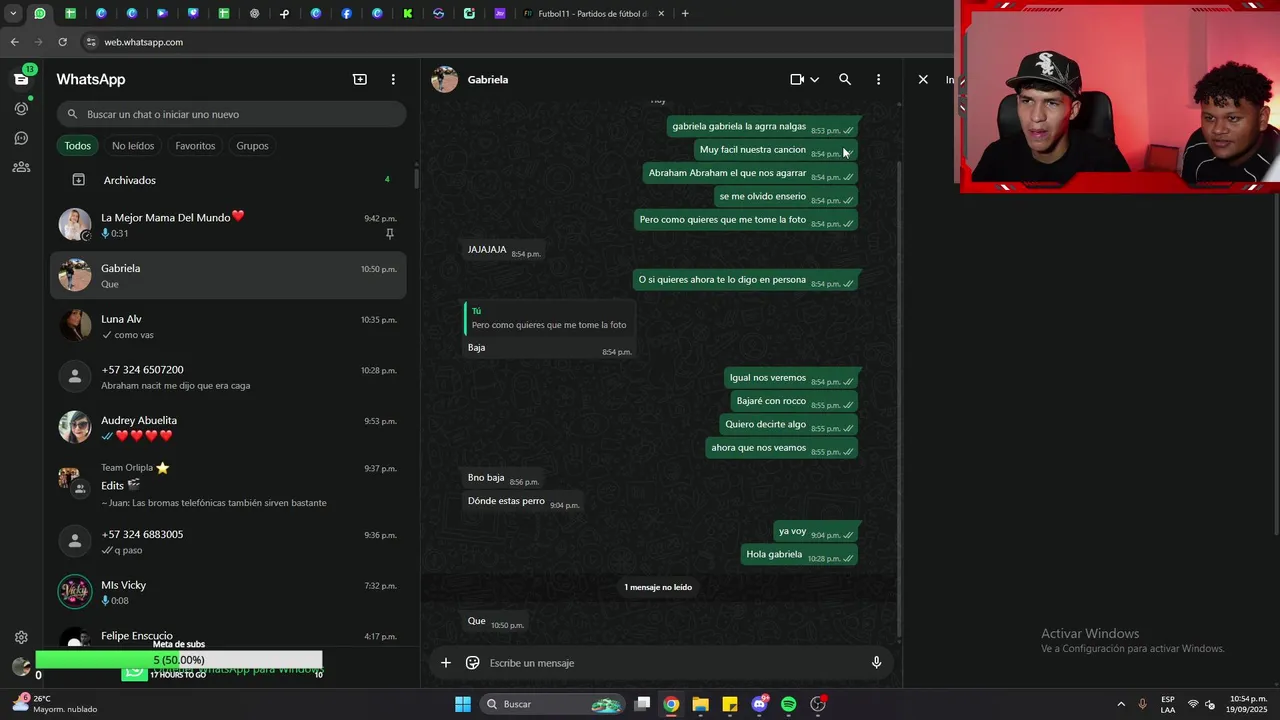Click Gabriela's profile picture in chat header
1280x720 pixels.
click(444, 79)
